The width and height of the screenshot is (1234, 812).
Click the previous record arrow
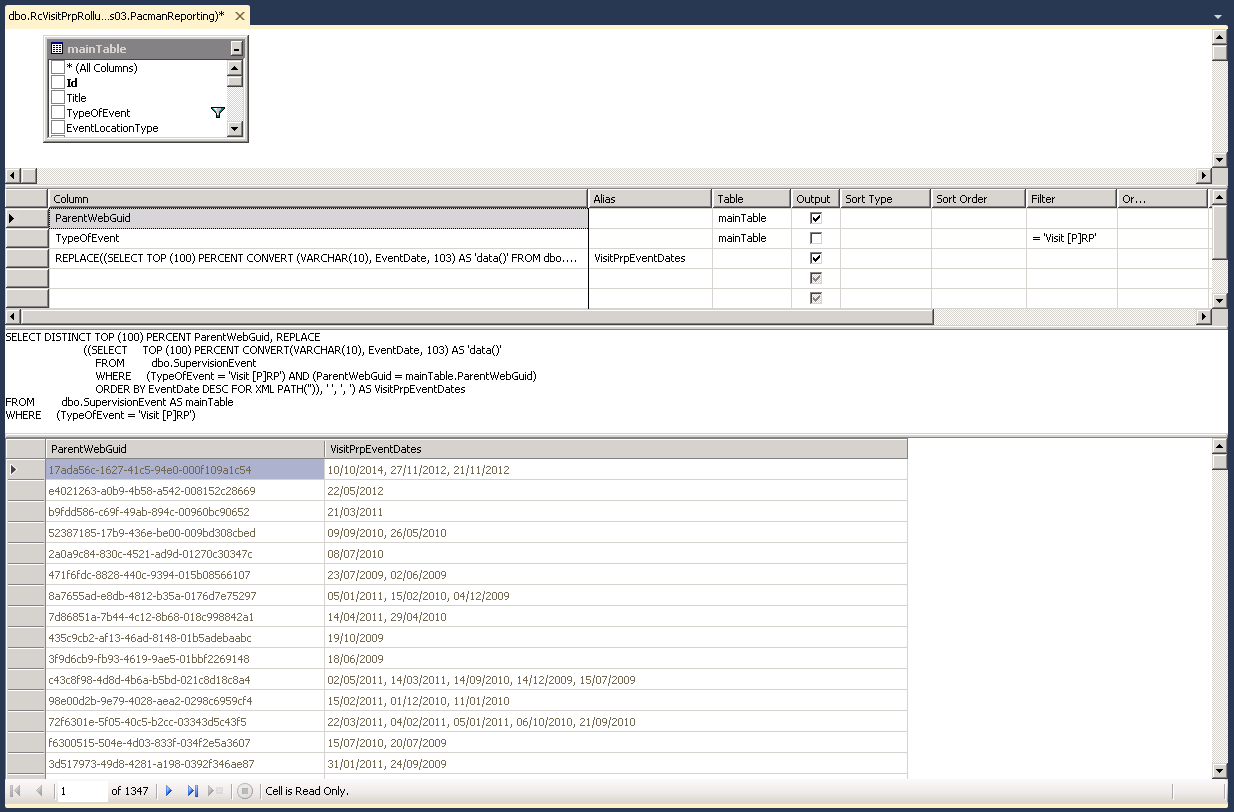pos(39,791)
